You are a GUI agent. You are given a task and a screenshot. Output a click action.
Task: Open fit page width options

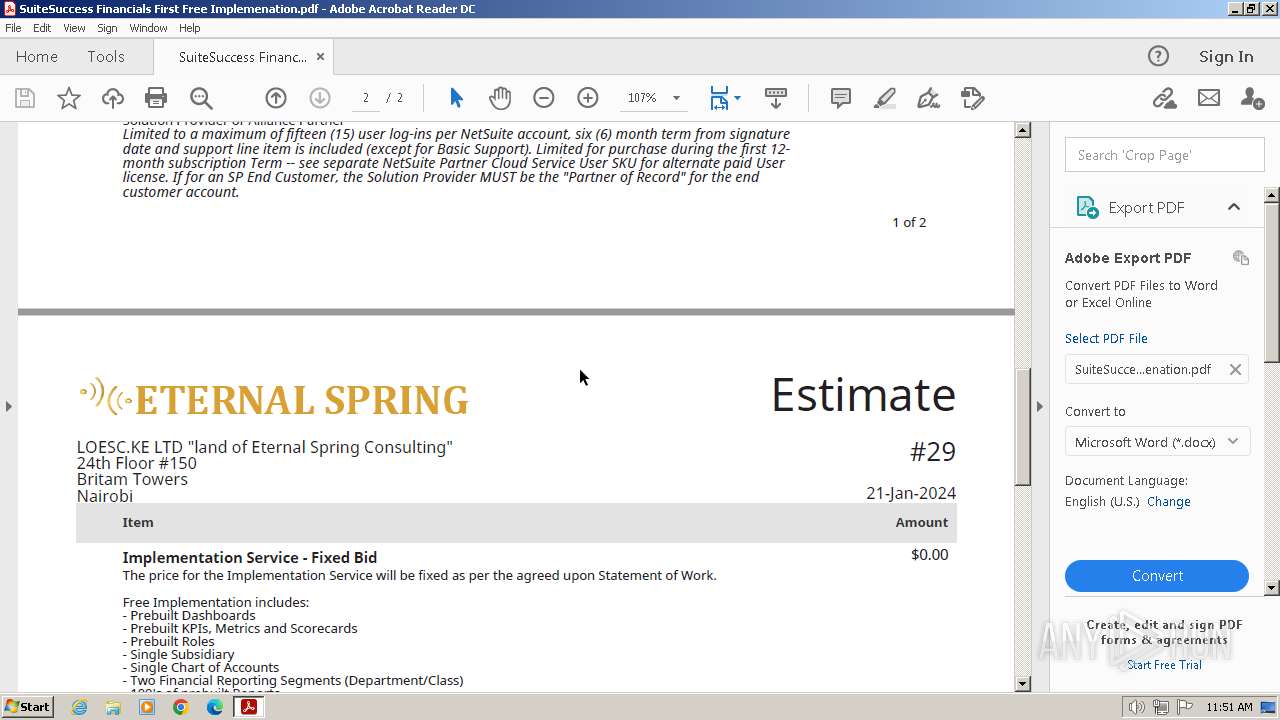click(725, 98)
